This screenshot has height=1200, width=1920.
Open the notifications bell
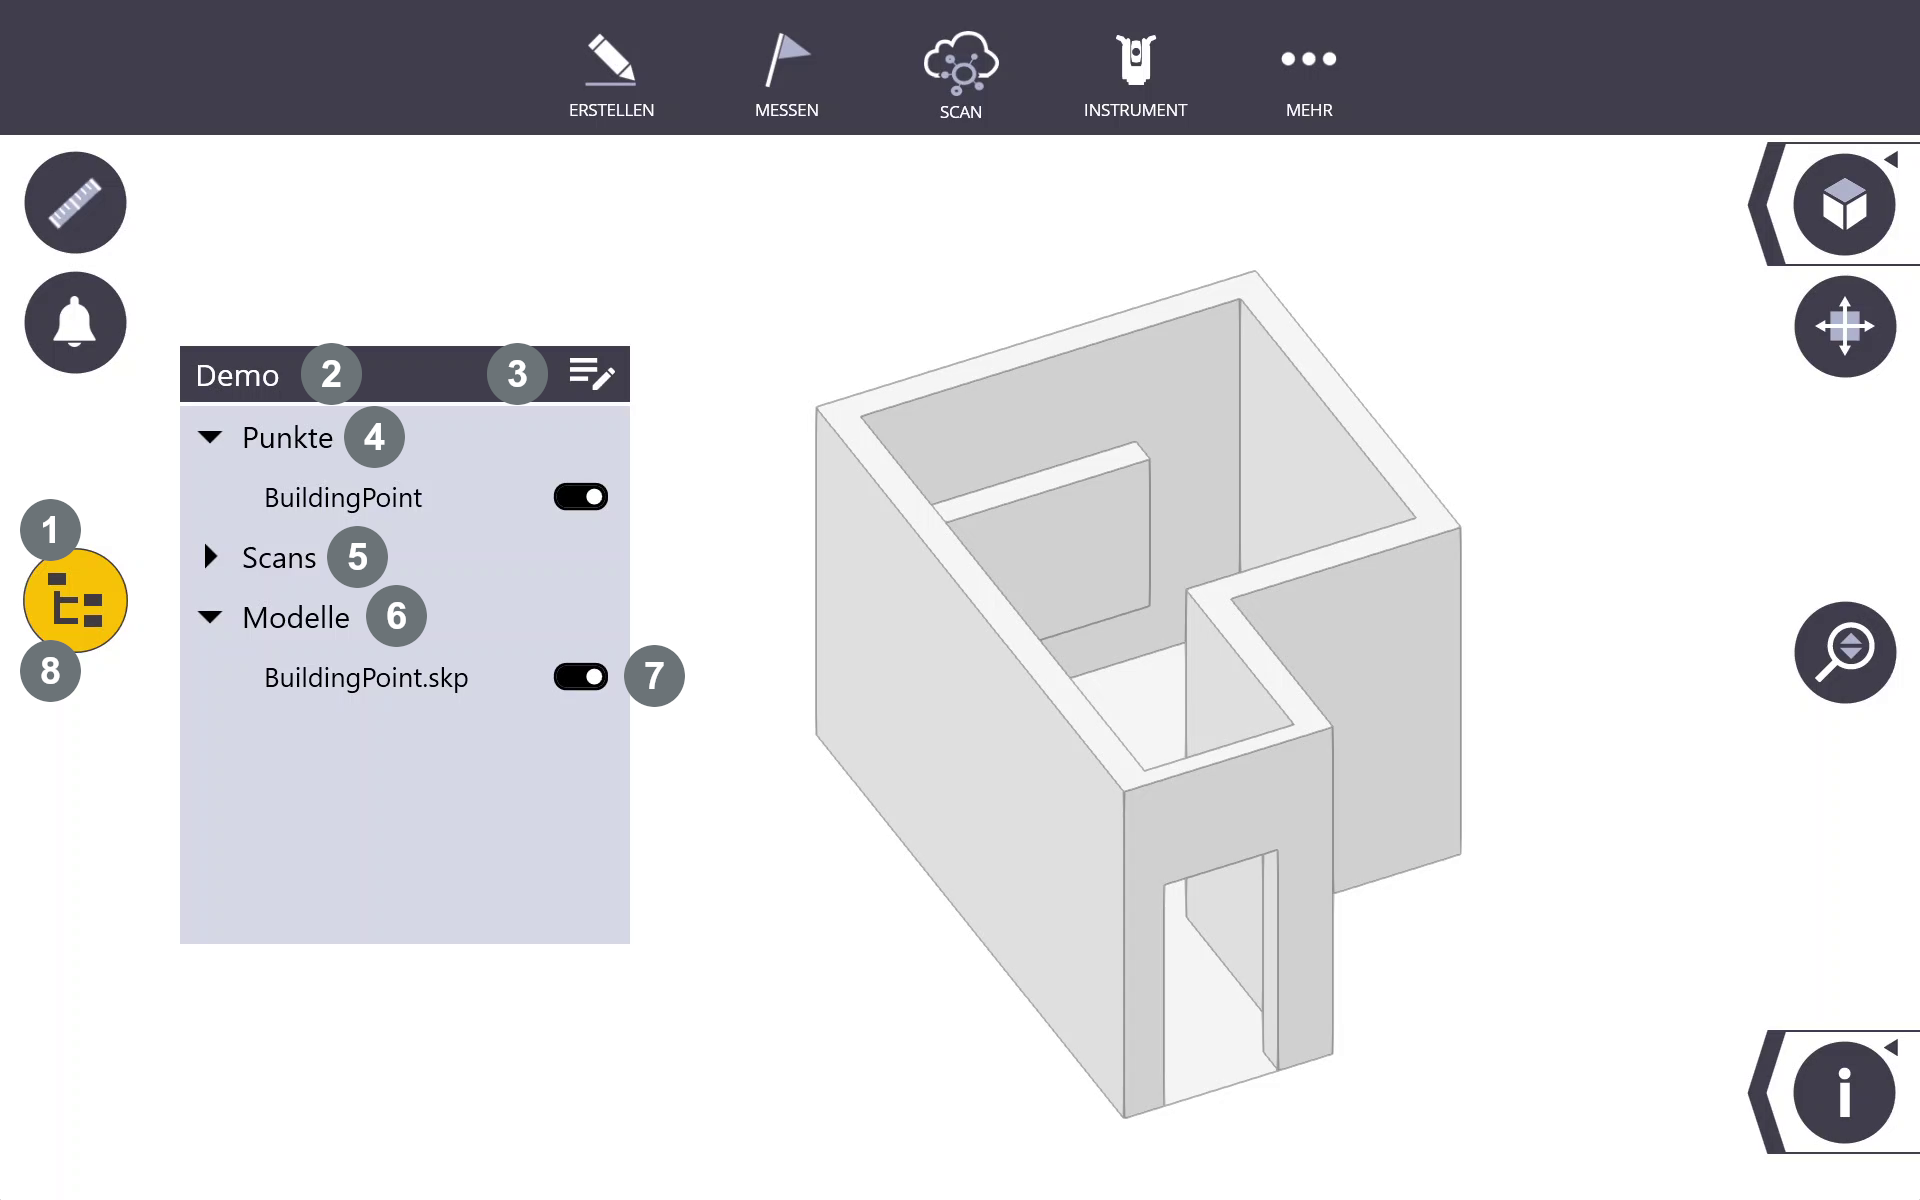tap(75, 323)
